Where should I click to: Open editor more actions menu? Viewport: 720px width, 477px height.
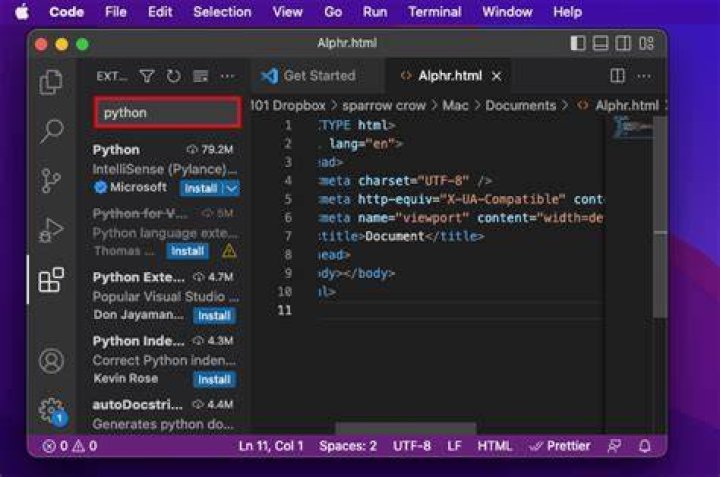[x=644, y=76]
